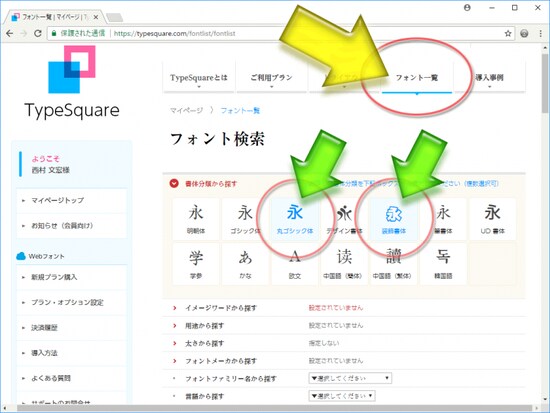Open プラン・オプション設定 in sidebar
This screenshot has height=413, width=550.
point(72,302)
